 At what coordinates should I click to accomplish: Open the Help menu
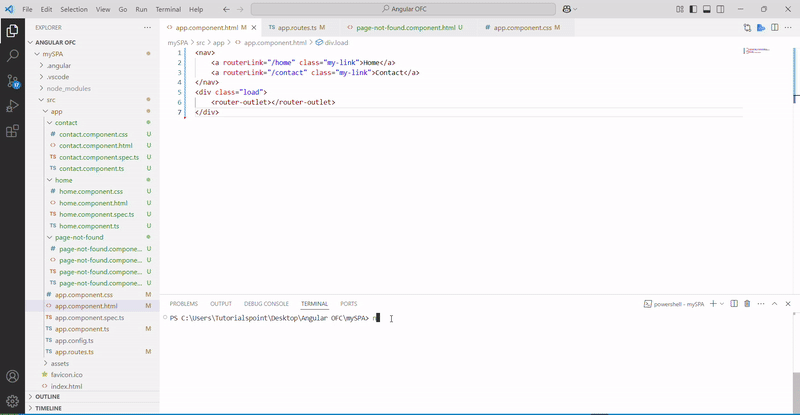click(x=196, y=9)
